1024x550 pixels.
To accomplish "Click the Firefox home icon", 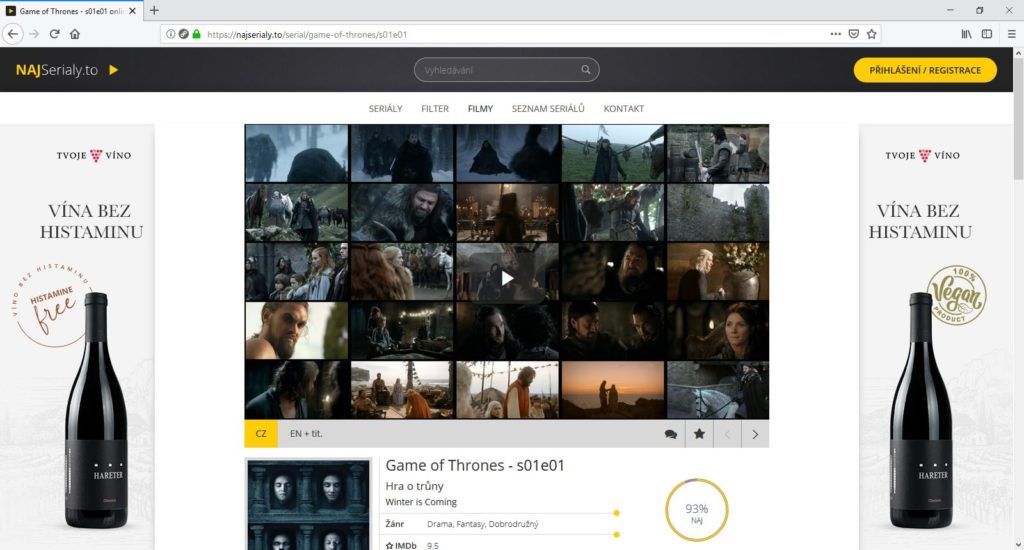I will point(75,34).
